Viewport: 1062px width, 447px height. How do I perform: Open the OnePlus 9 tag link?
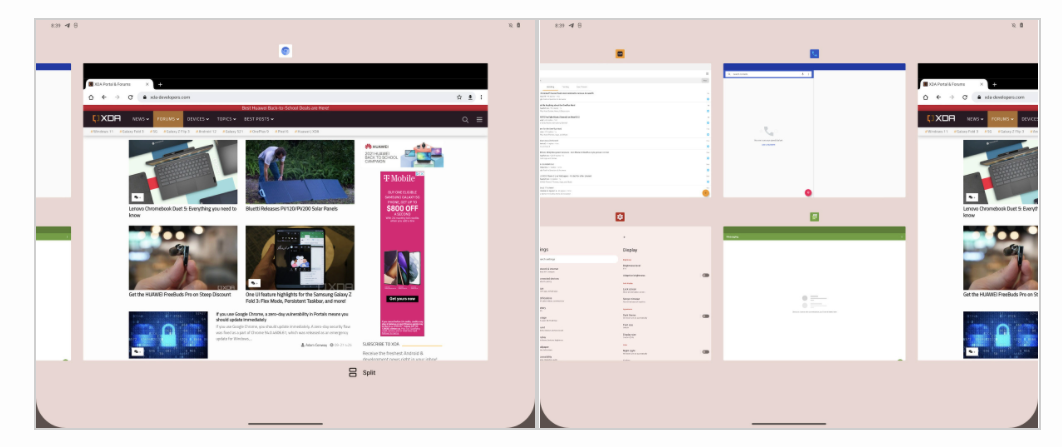pos(258,131)
